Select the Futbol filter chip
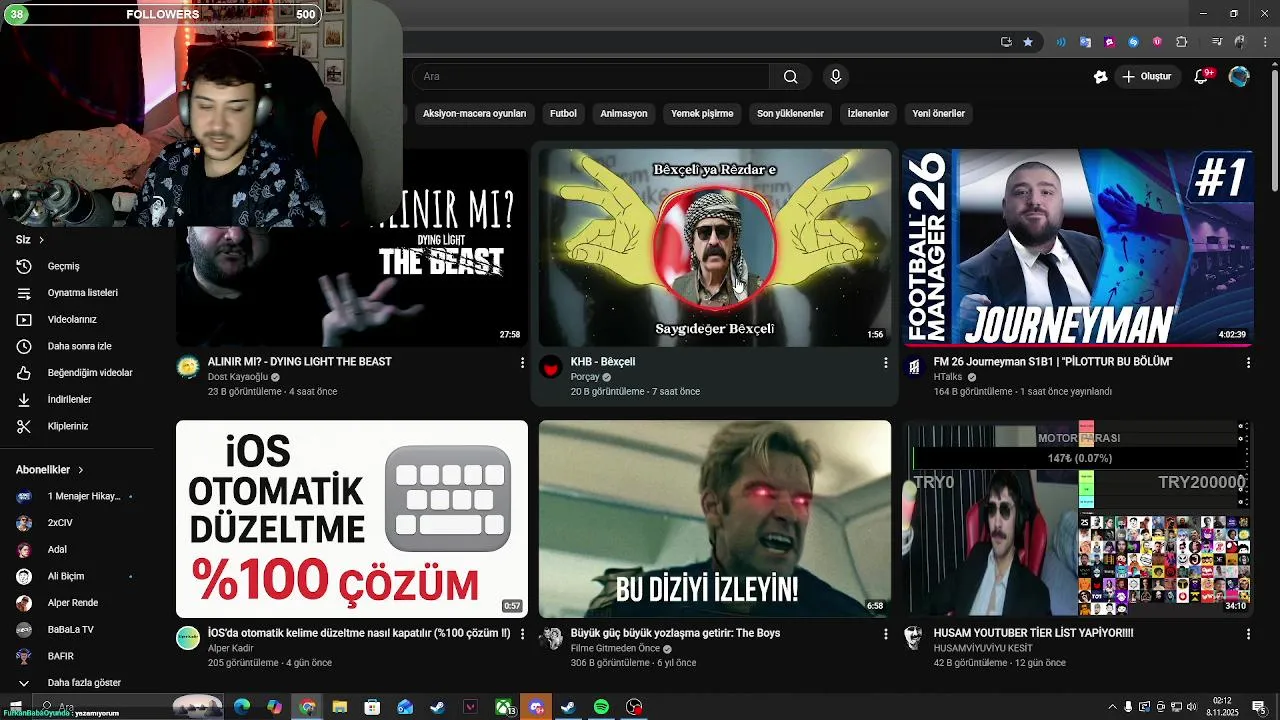This screenshot has height=720, width=1280. coord(563,114)
